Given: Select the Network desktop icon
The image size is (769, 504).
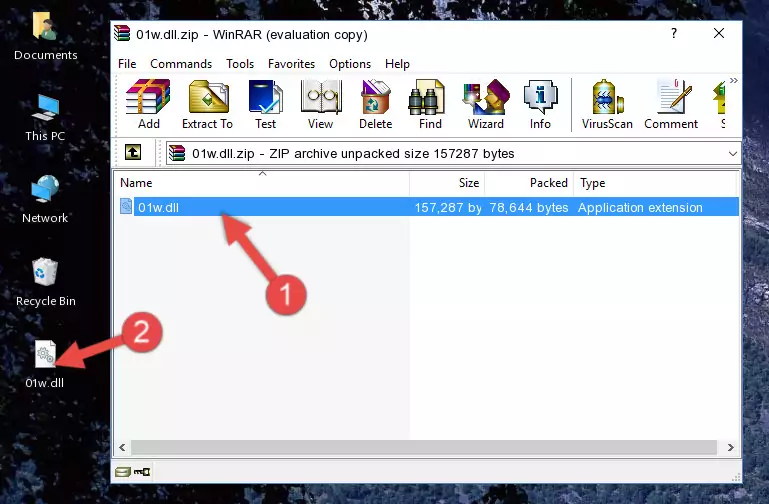Looking at the screenshot, I should (45, 200).
